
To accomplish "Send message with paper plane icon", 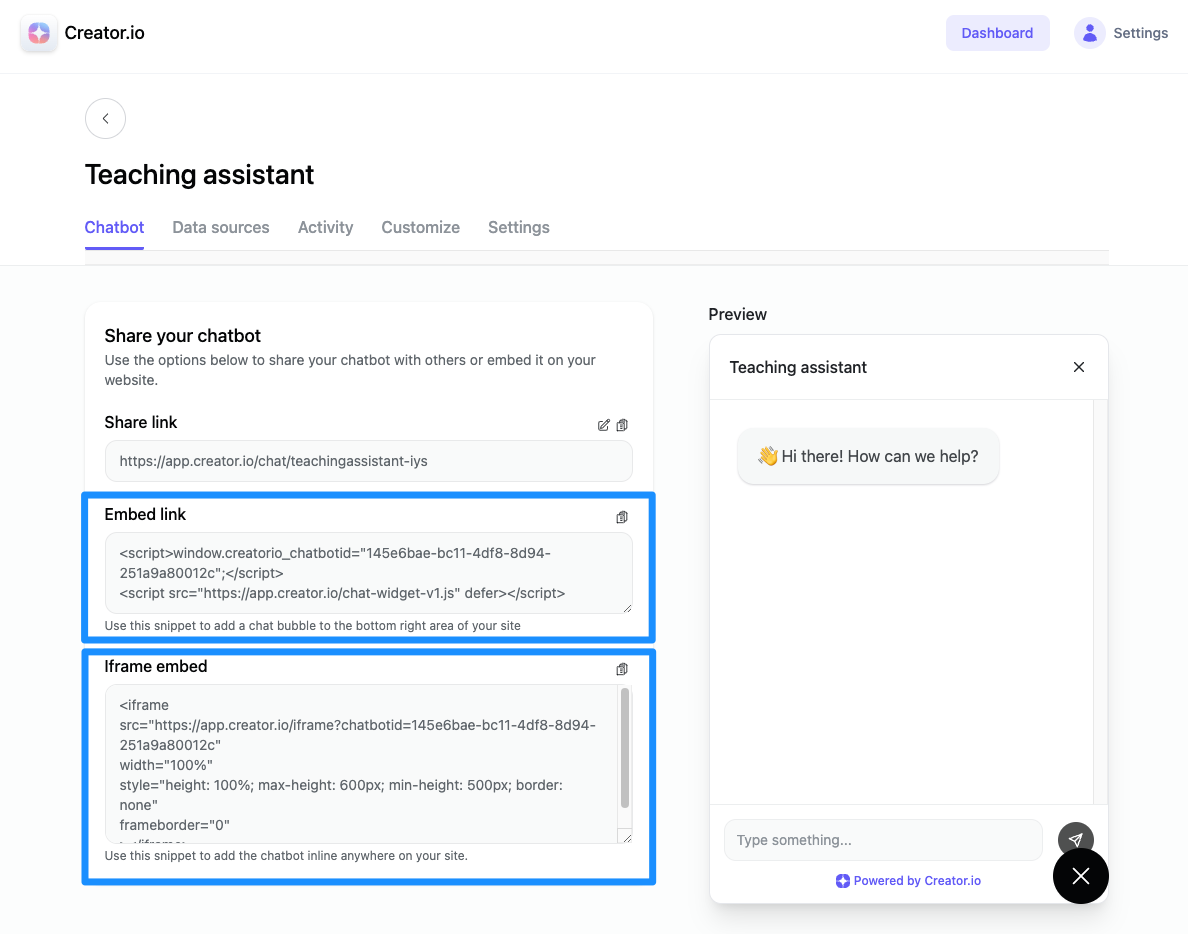I will (1075, 839).
